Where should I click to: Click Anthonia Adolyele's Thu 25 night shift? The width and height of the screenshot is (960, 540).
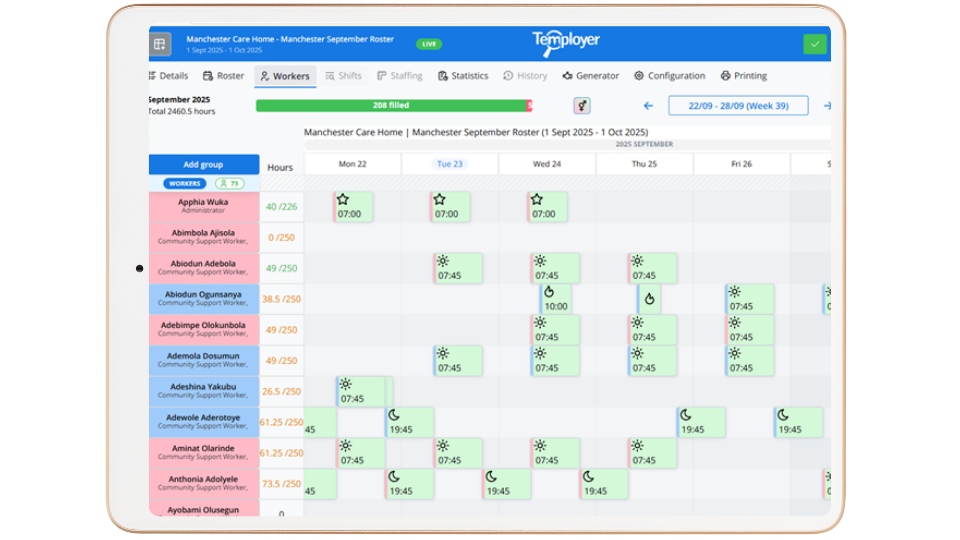604,484
